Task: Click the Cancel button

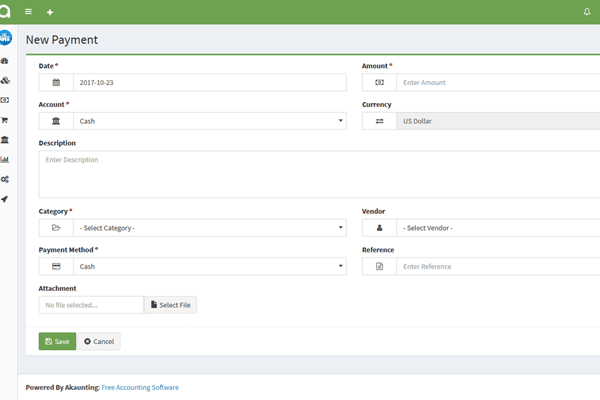Action: click(x=99, y=341)
